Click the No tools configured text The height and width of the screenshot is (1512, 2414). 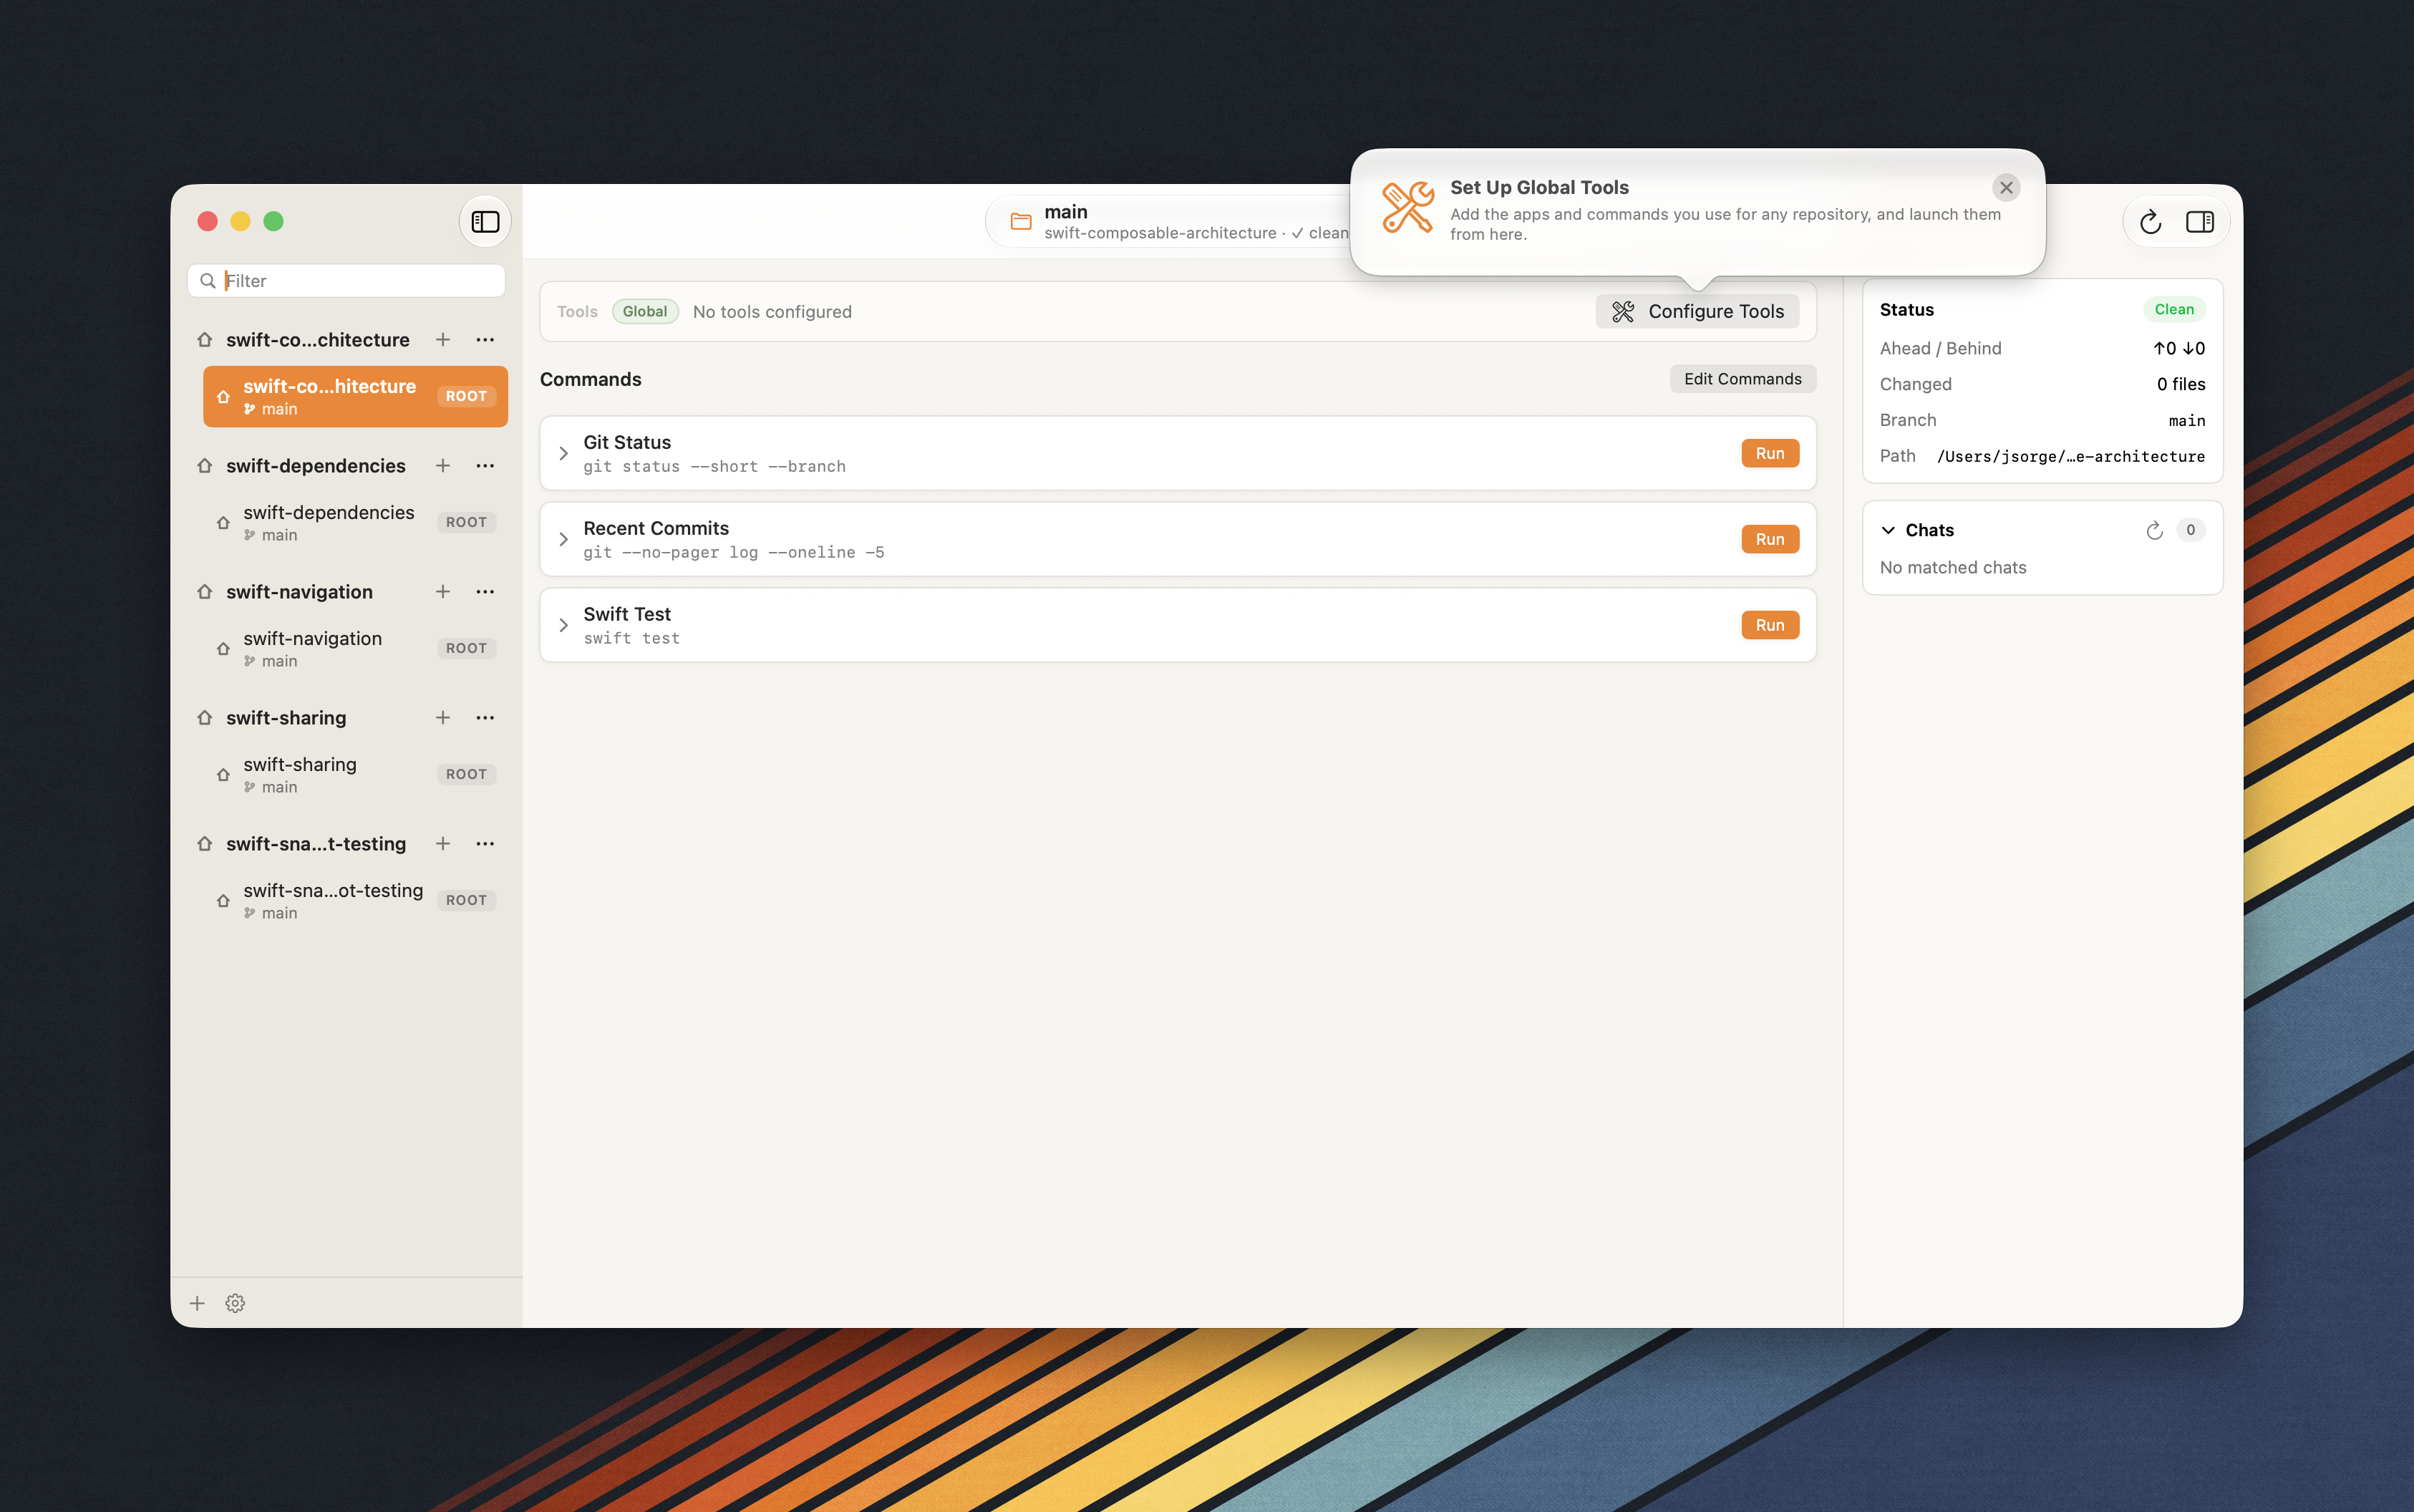coord(772,311)
